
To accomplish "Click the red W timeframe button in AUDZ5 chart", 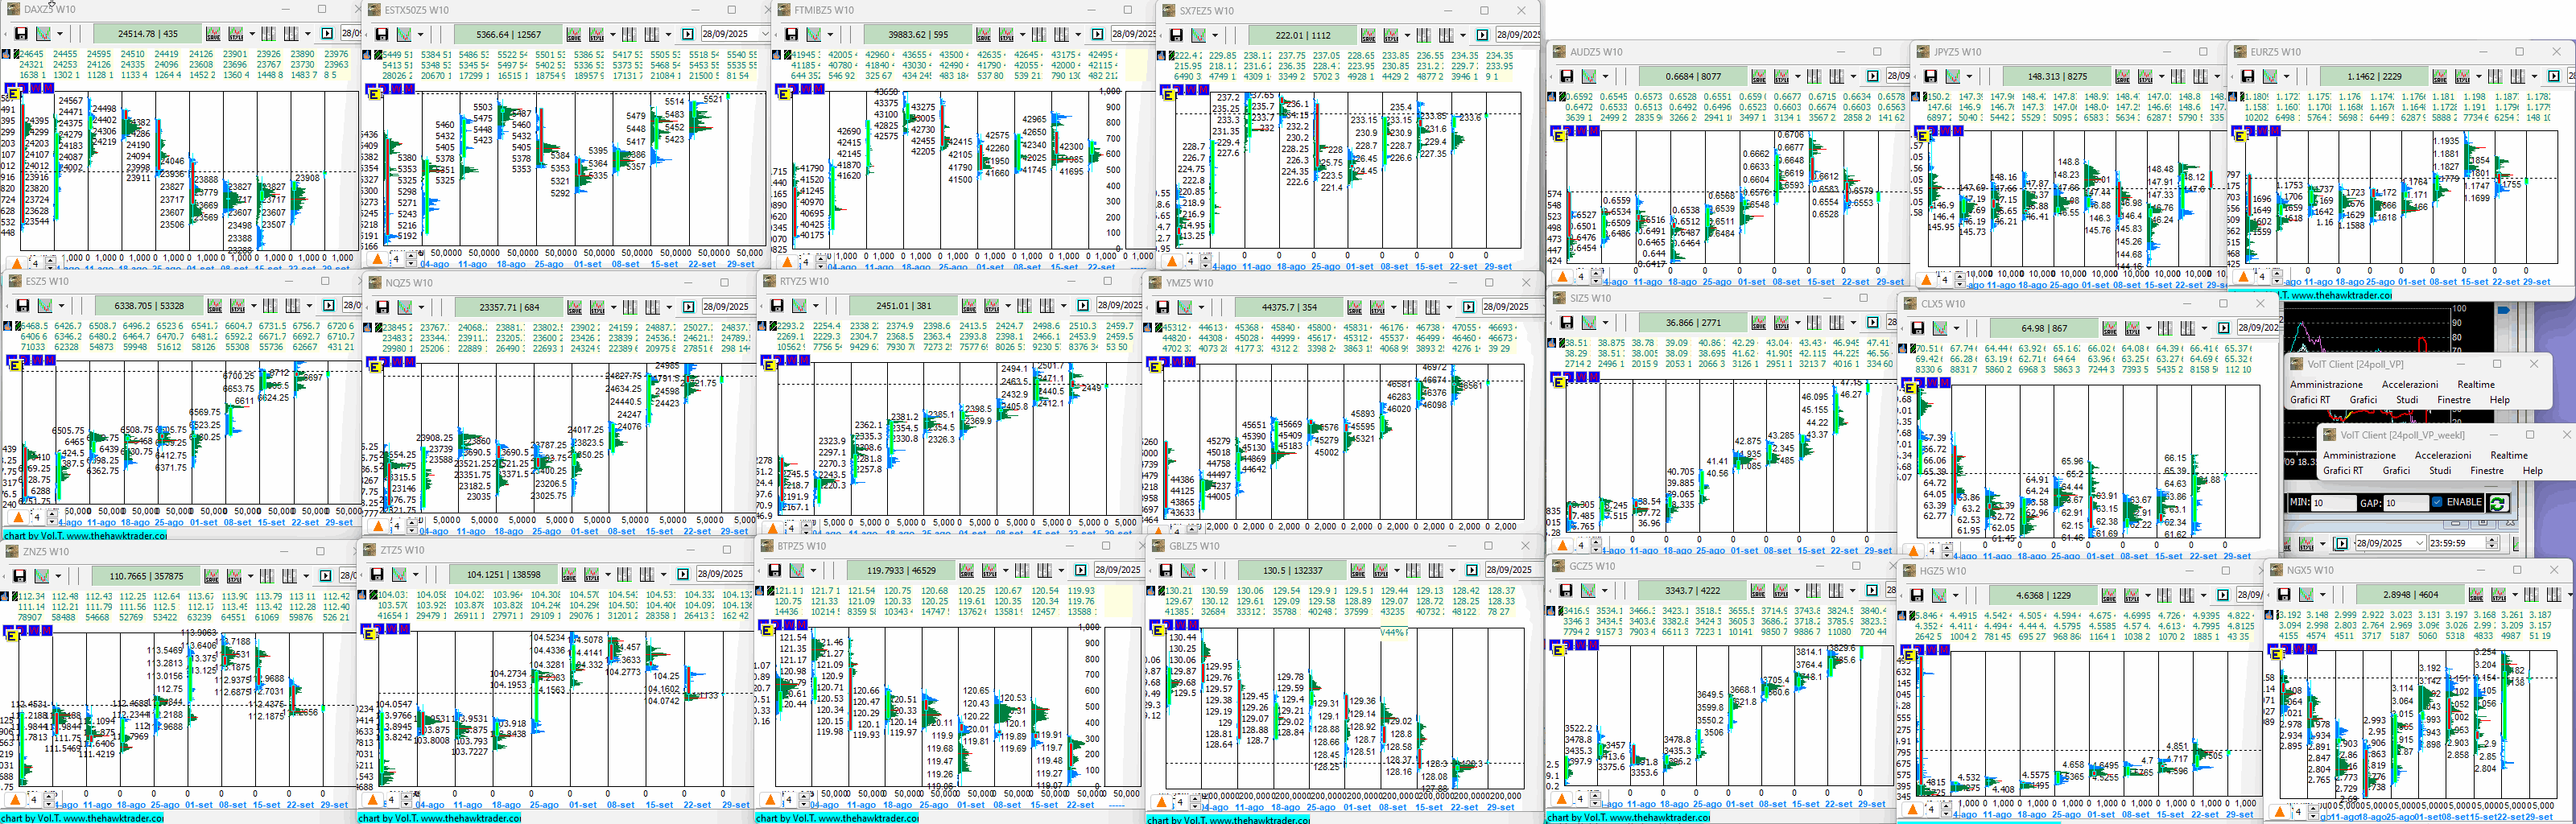I will 1582,131.
